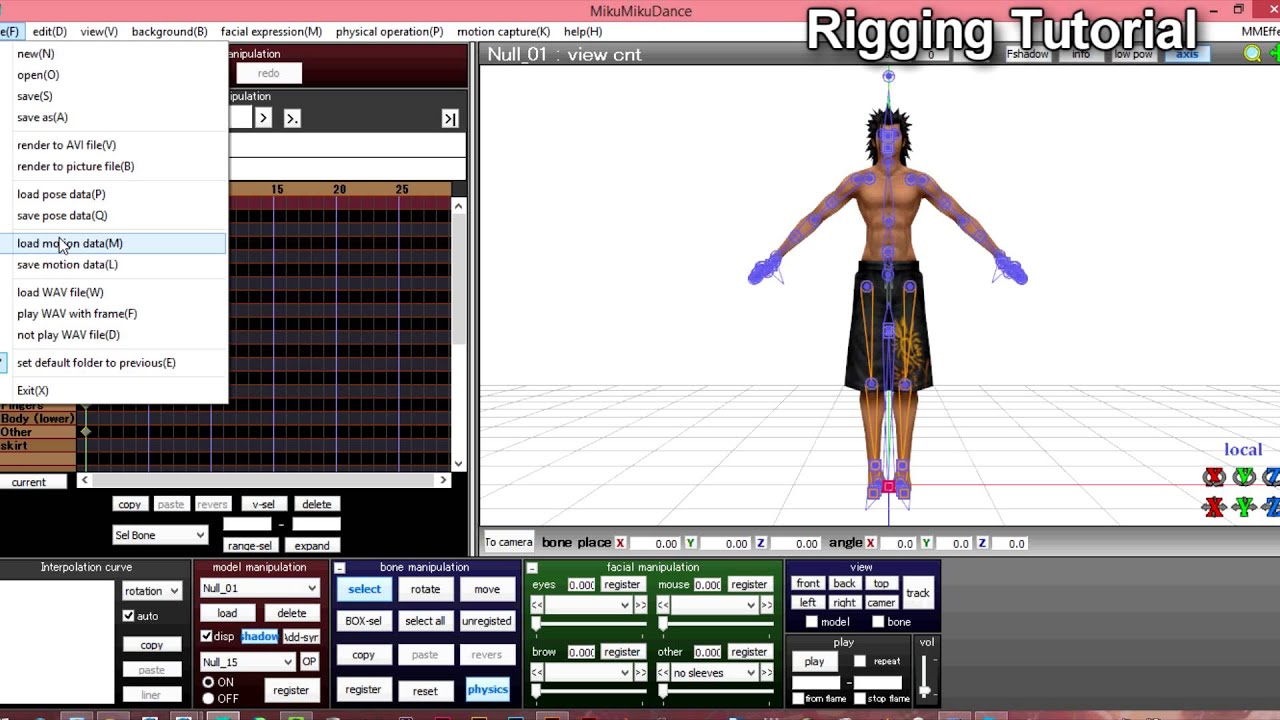Click timeline horizontal scrollbar right arrow
This screenshot has height=720, width=1280.
443,481
